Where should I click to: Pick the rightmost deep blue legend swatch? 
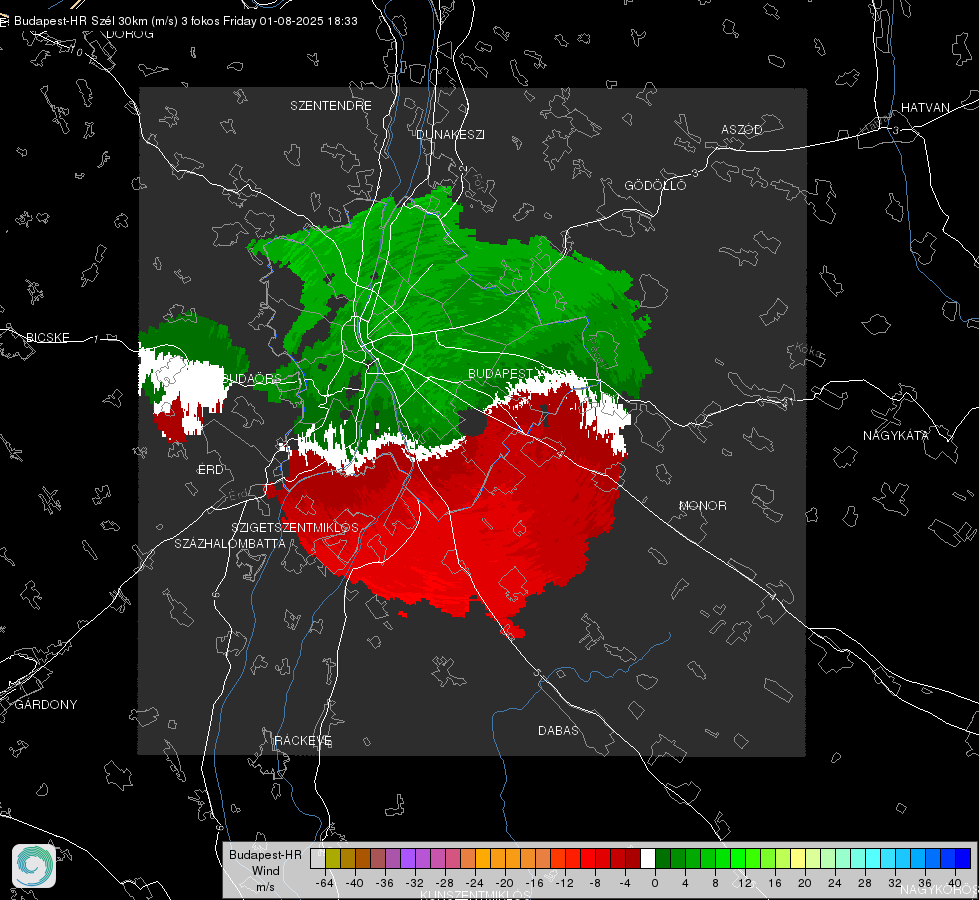[963, 858]
